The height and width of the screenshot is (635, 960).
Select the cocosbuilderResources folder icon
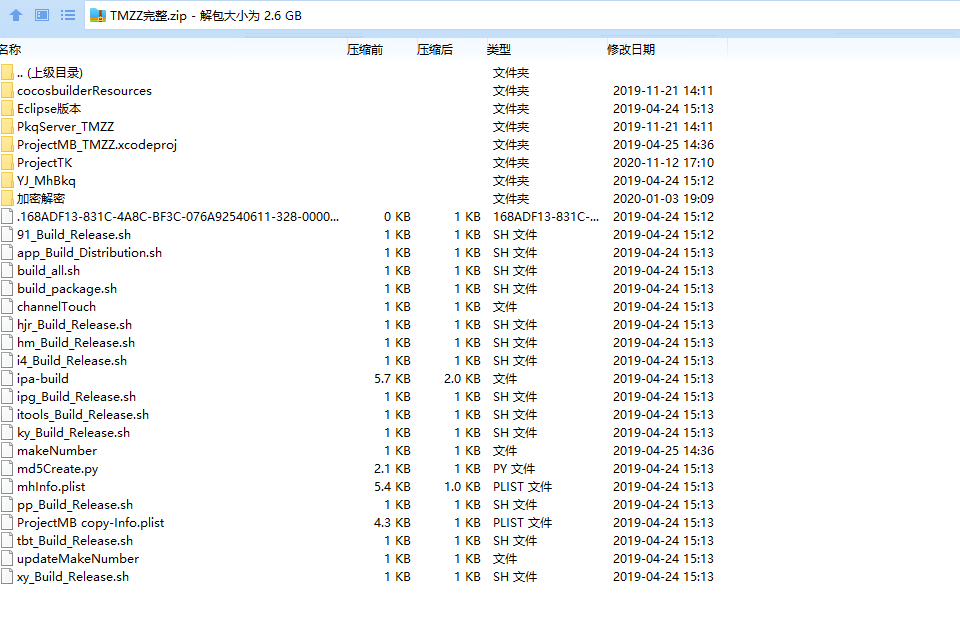pyautogui.click(x=8, y=91)
